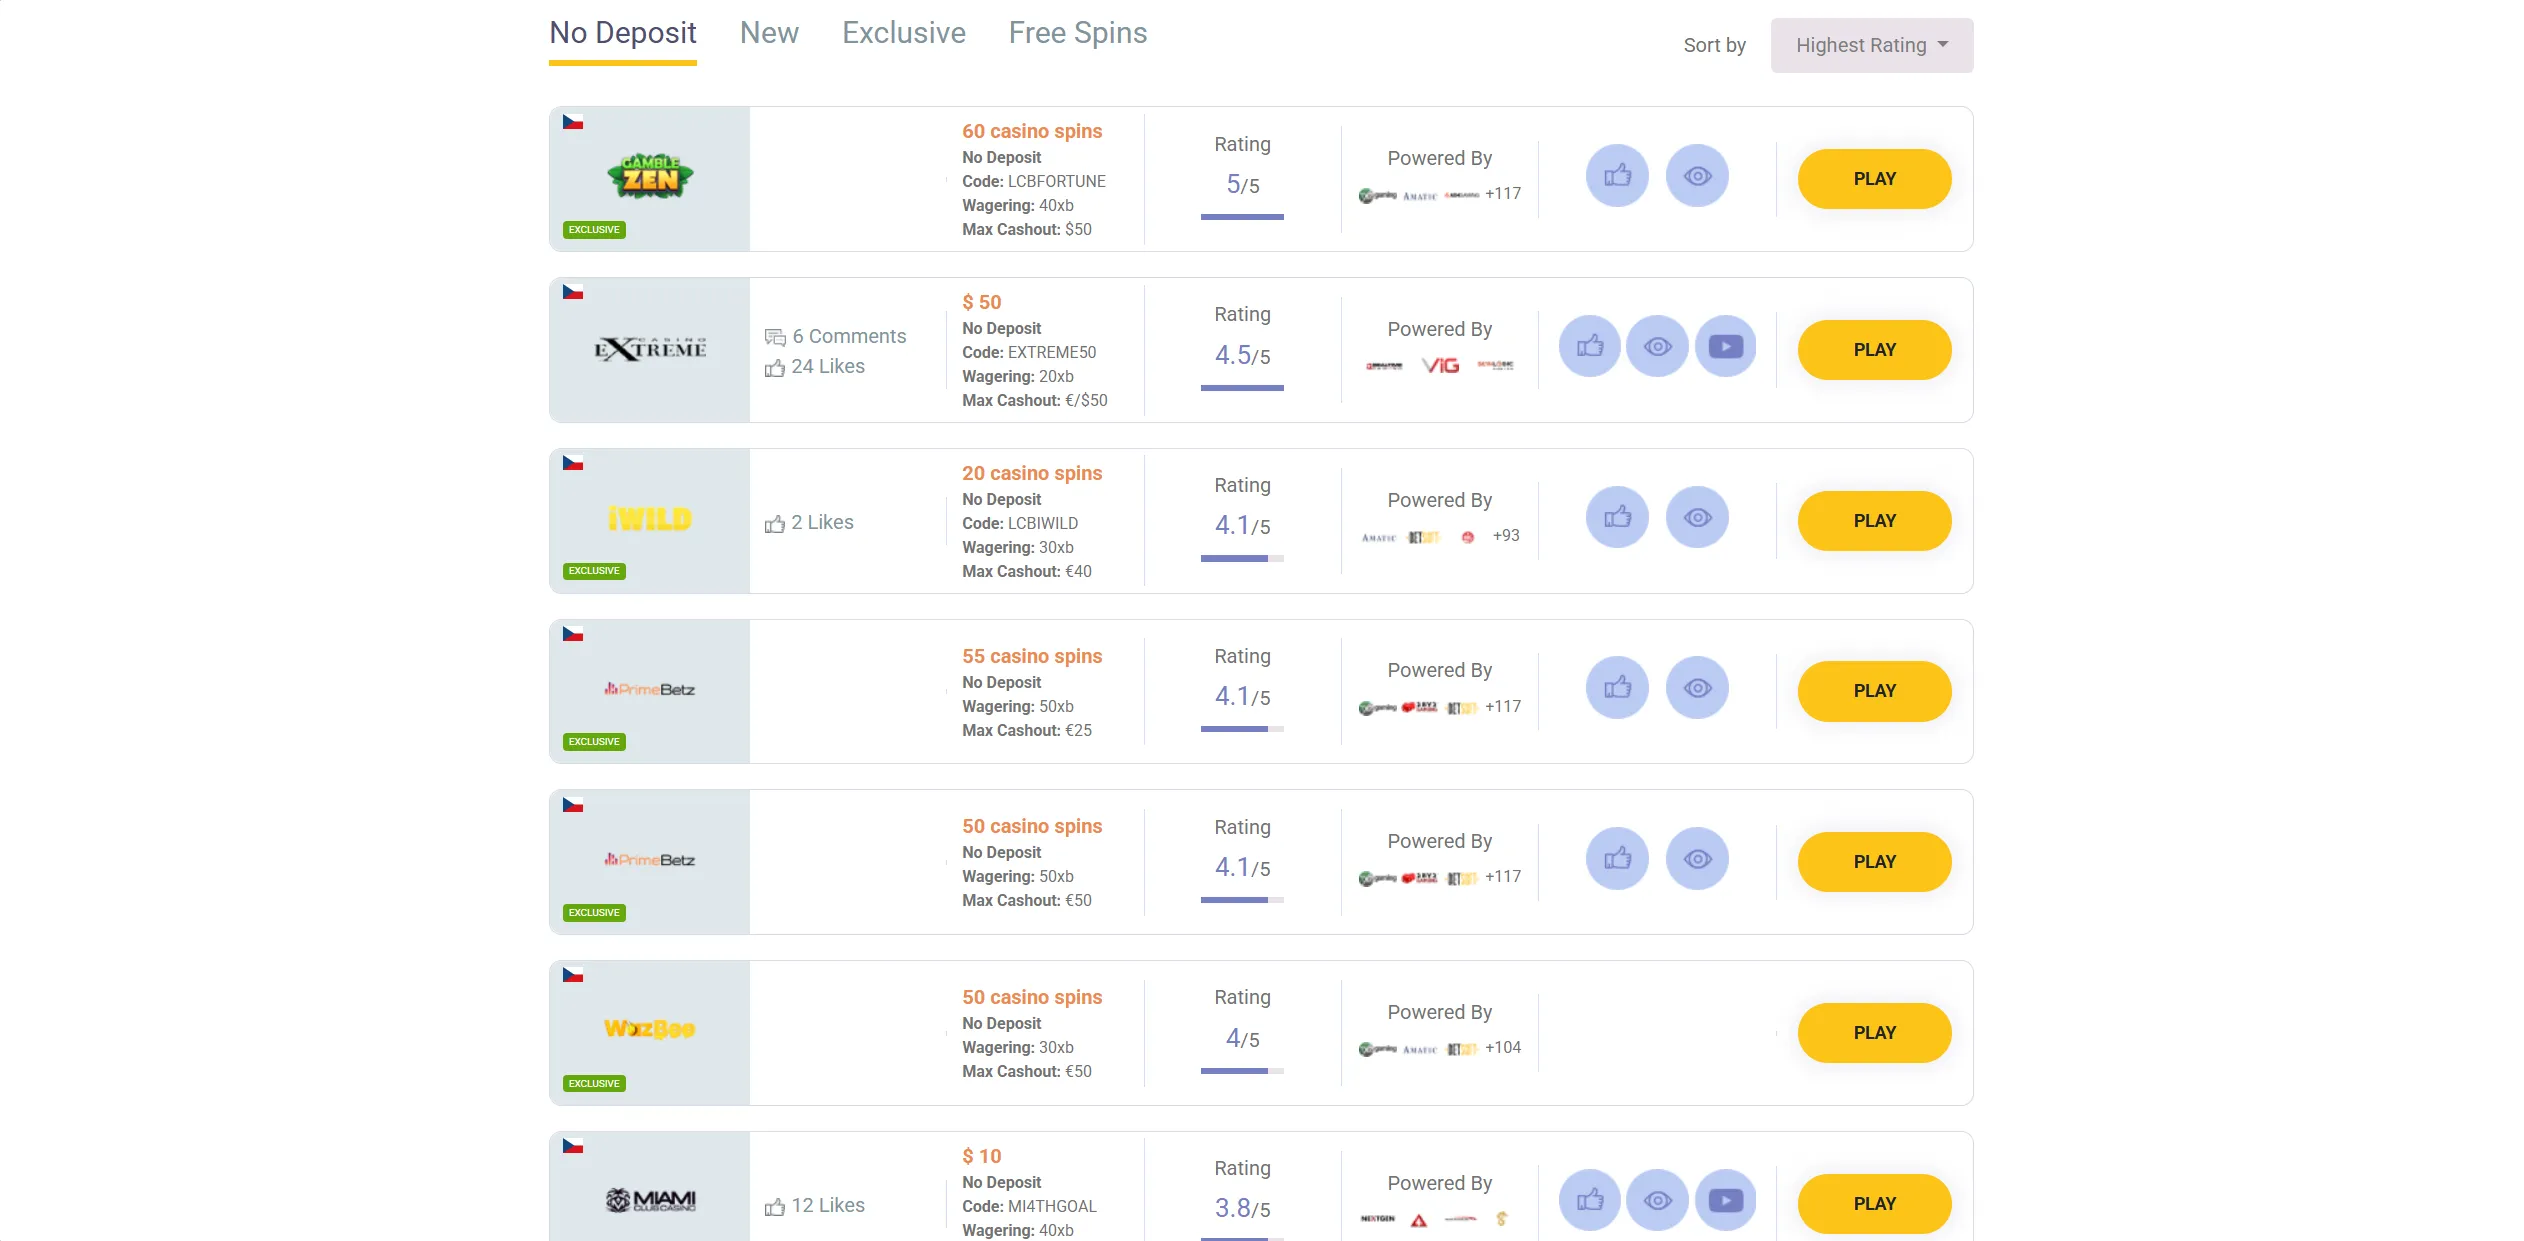Screen dimensions: 2524x1241
Task: Open the Exclusive tab
Action: coord(904,33)
